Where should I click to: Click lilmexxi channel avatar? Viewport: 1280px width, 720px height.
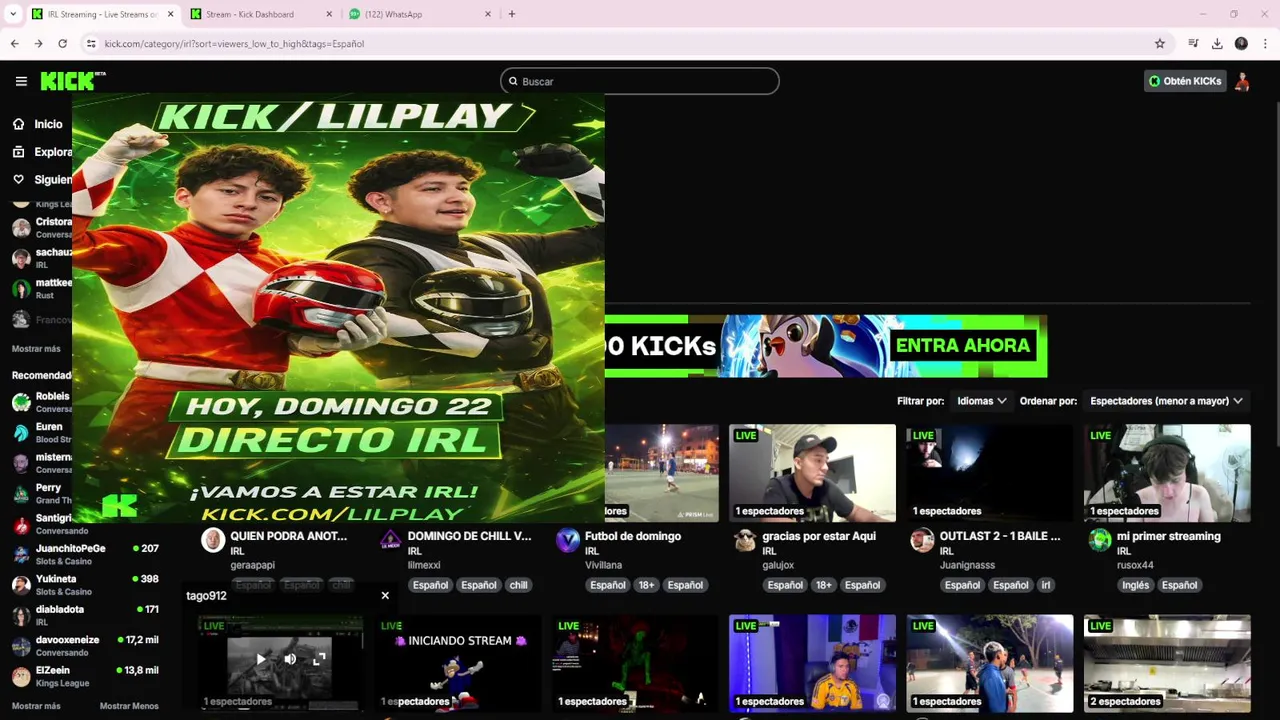[390, 541]
